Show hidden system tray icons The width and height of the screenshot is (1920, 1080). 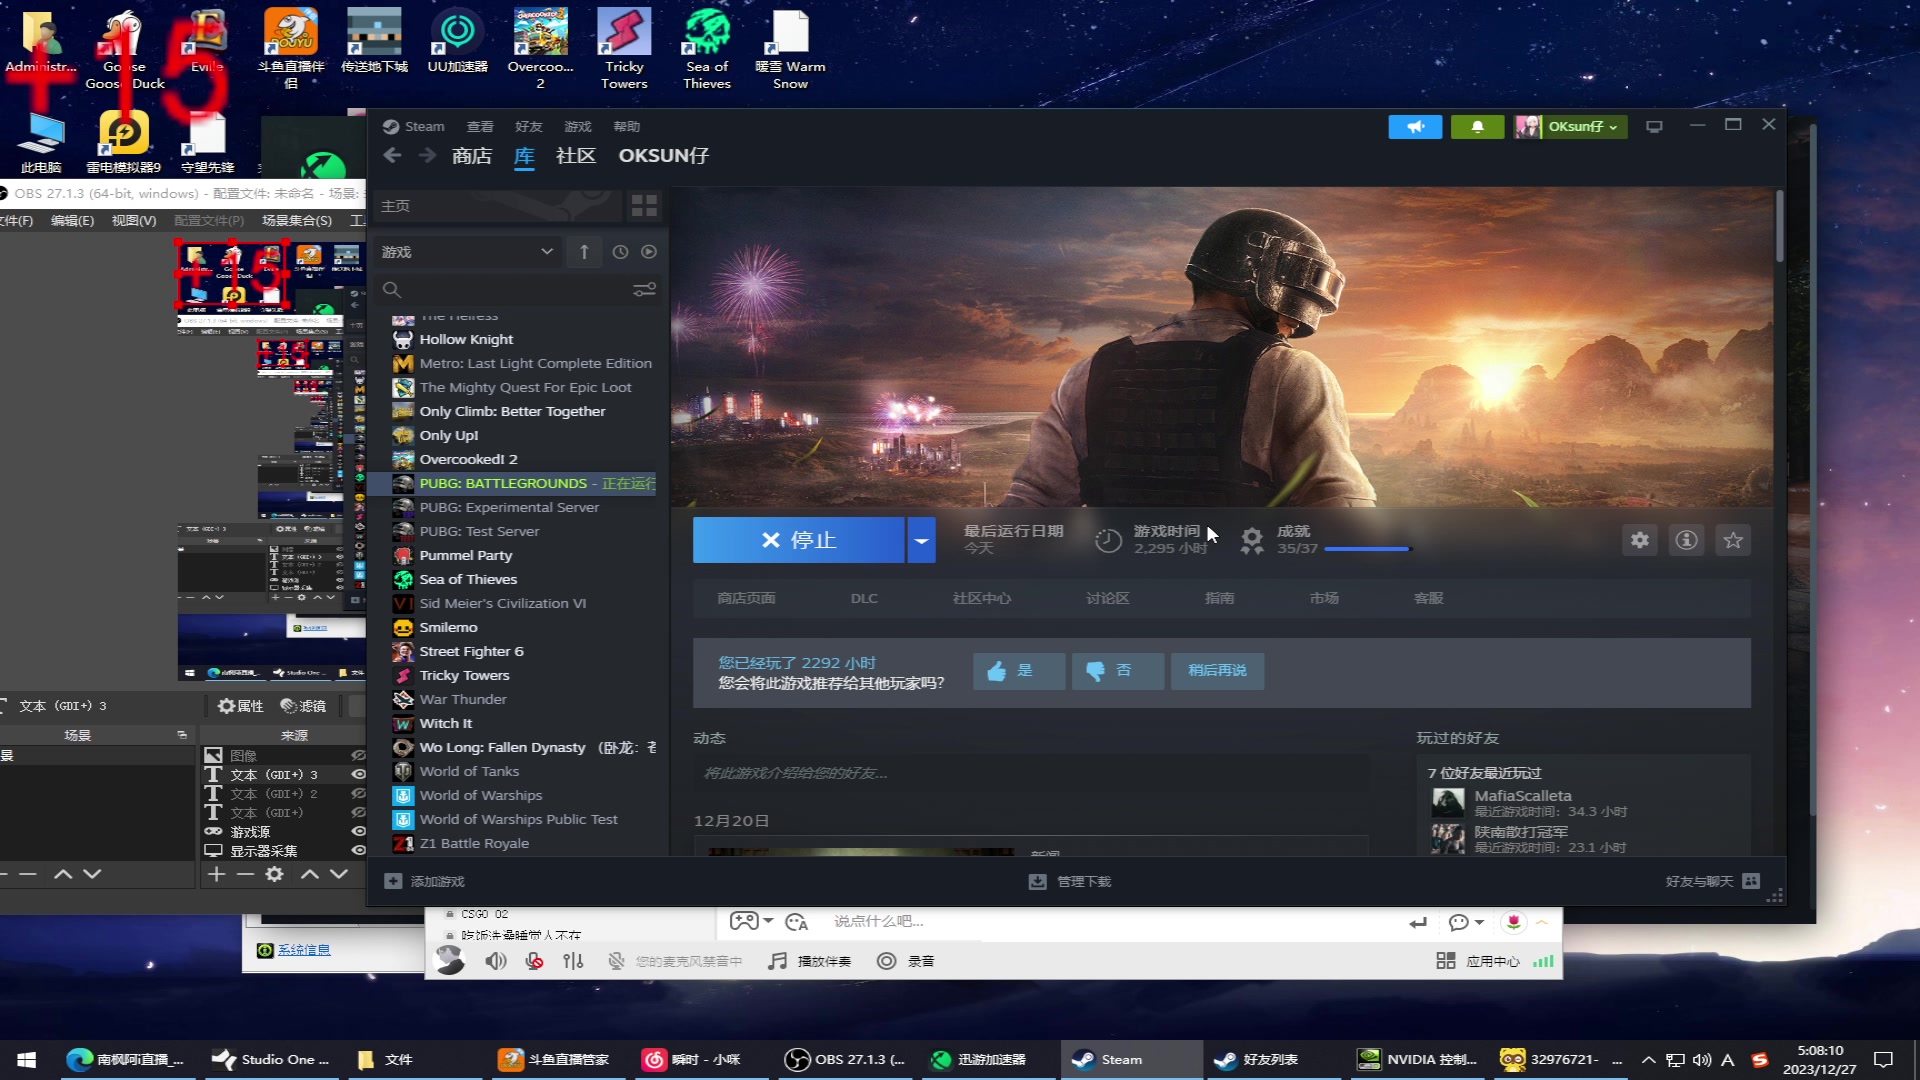click(x=1649, y=1060)
